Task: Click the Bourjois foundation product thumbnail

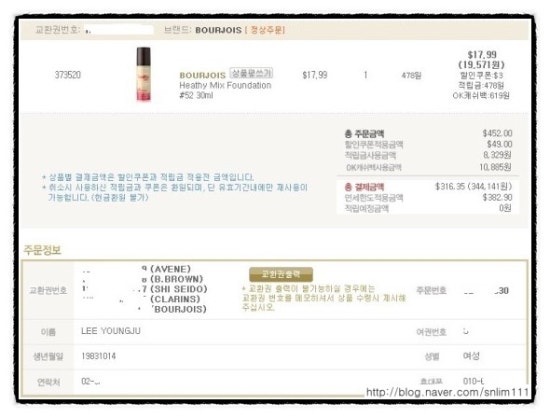Action: pos(143,74)
